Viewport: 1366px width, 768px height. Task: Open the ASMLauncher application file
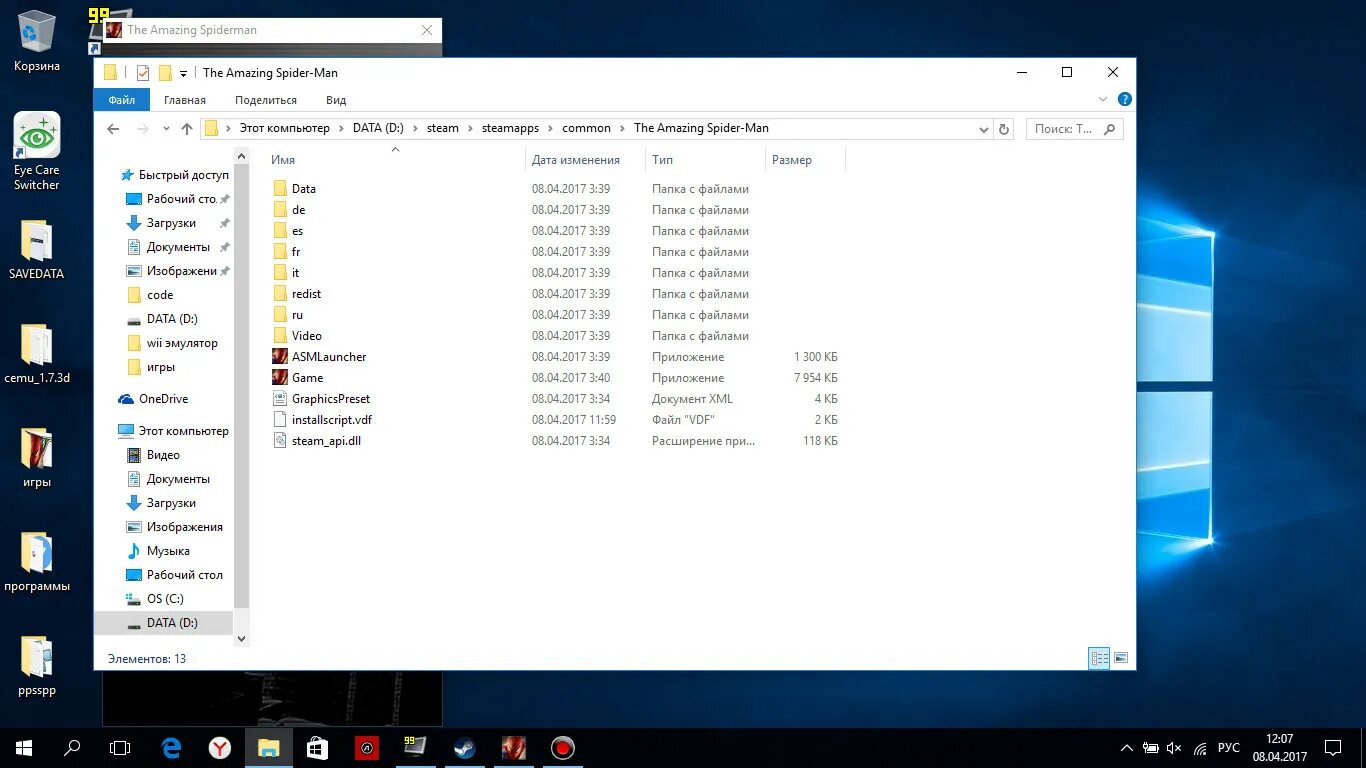tap(329, 357)
